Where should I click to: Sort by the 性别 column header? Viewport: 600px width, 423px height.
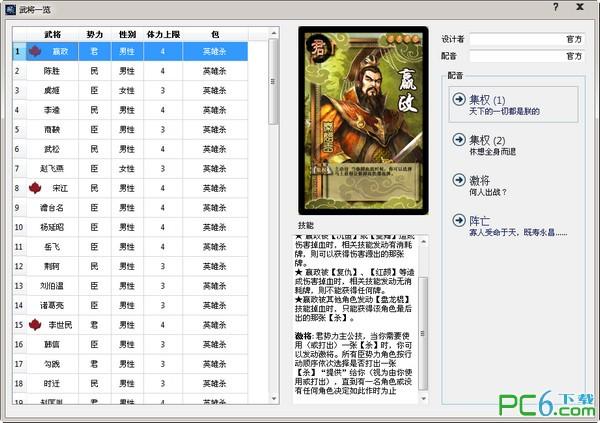pos(127,34)
